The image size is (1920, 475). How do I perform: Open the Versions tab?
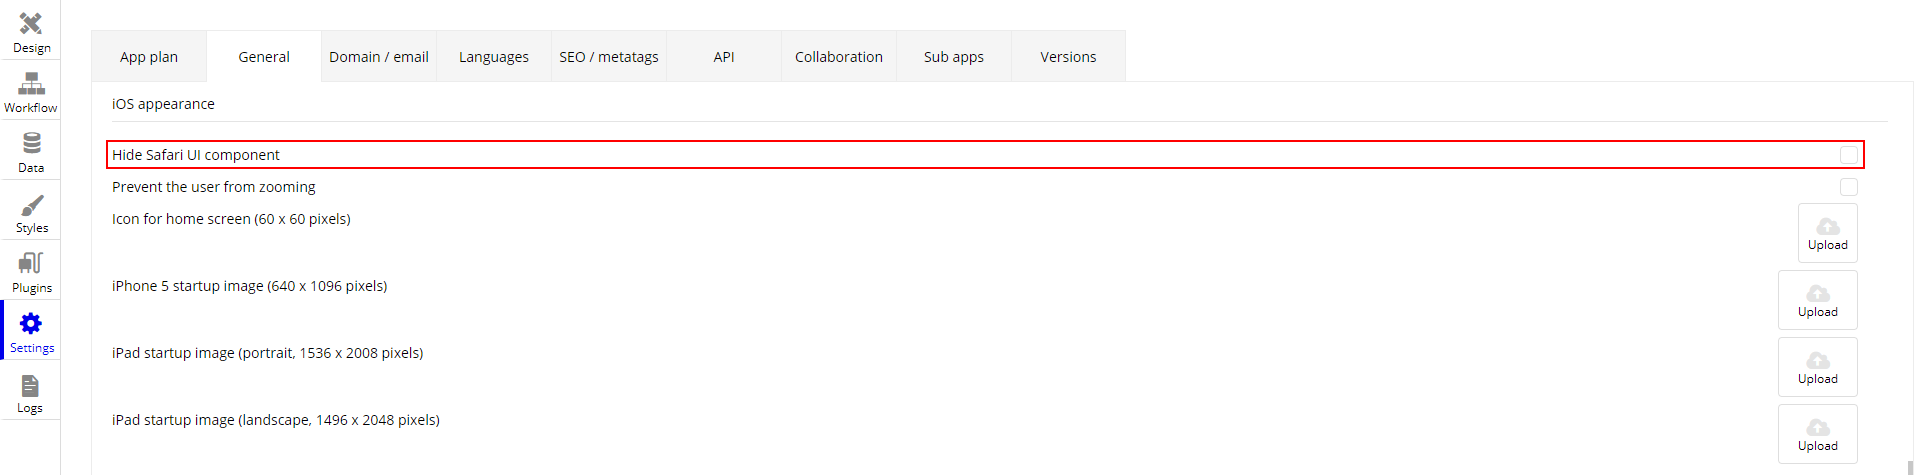point(1069,56)
